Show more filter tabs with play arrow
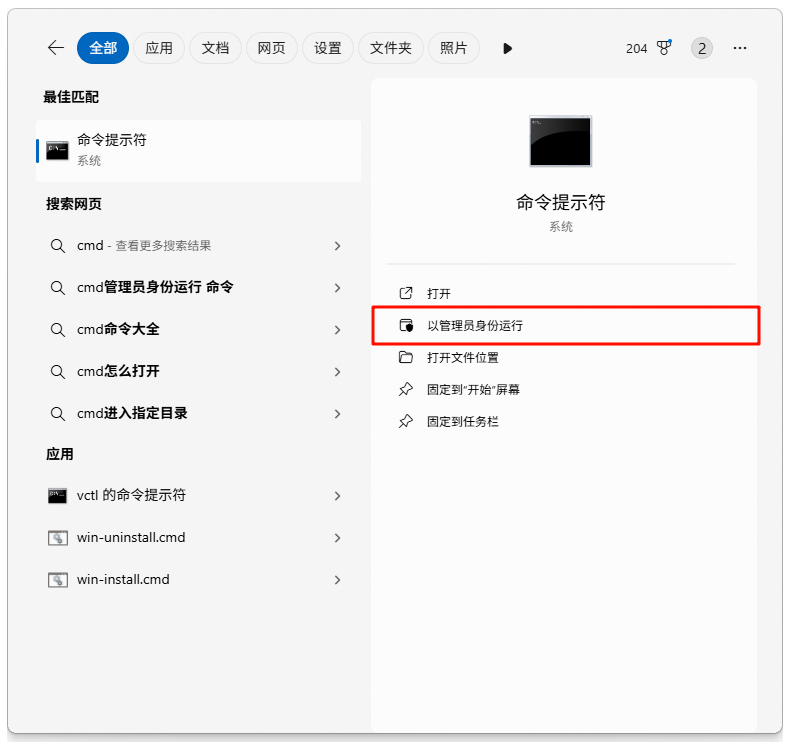Viewport: 791px width, 742px height. tap(507, 48)
